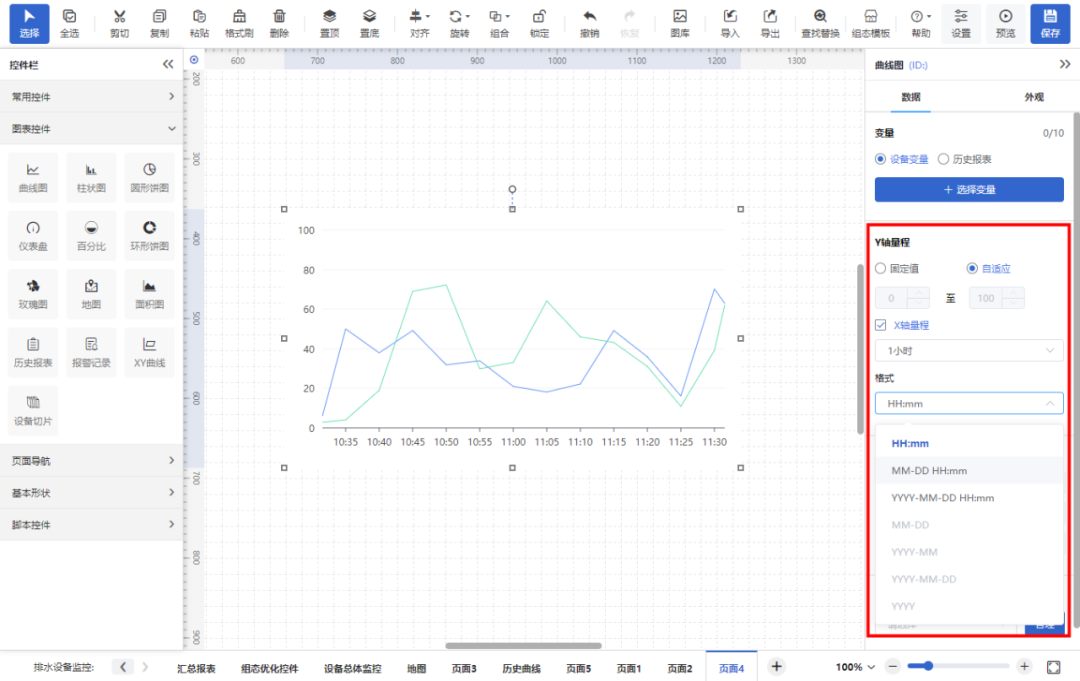Click the 预览 preview play icon
Viewport: 1080px width, 681px height.
tap(1005, 23)
